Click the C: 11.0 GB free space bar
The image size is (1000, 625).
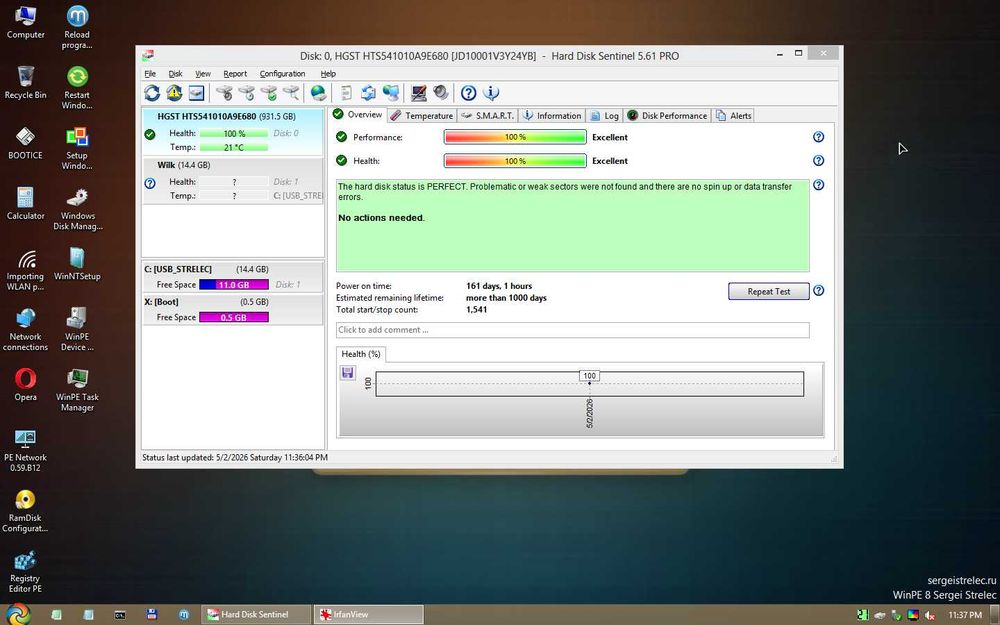233,285
